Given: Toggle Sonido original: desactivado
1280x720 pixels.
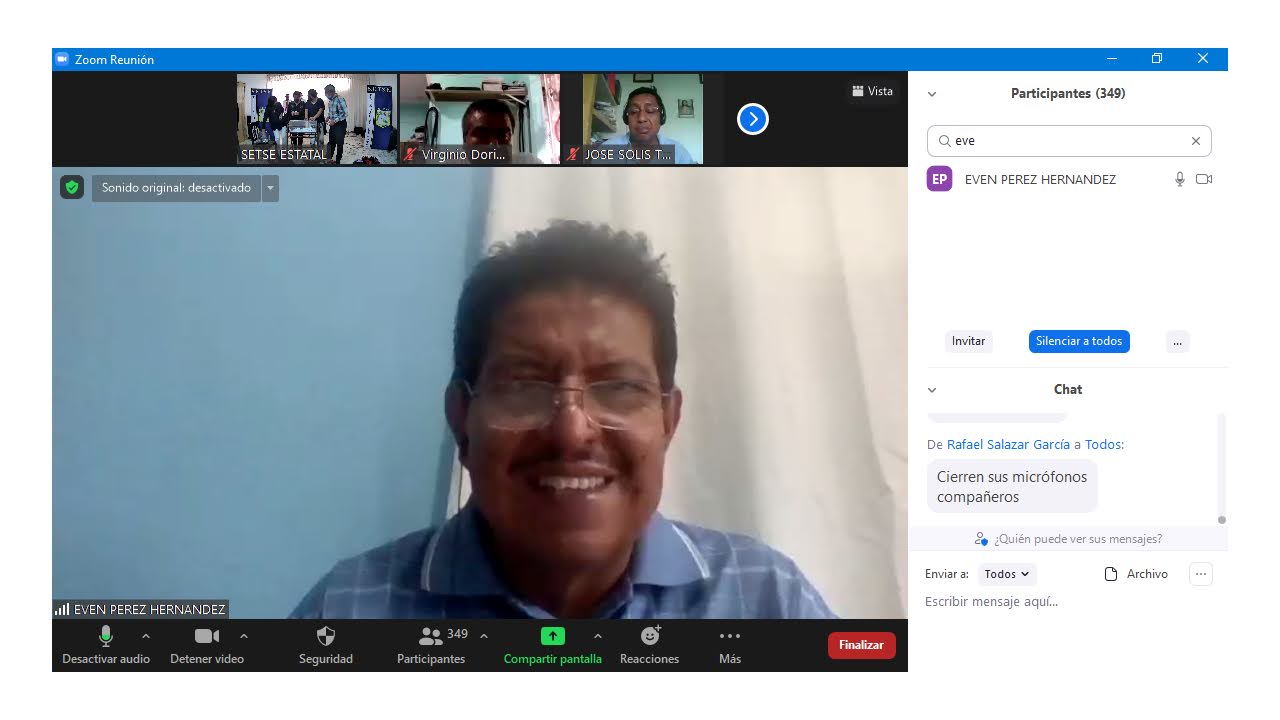Looking at the screenshot, I should coord(176,188).
